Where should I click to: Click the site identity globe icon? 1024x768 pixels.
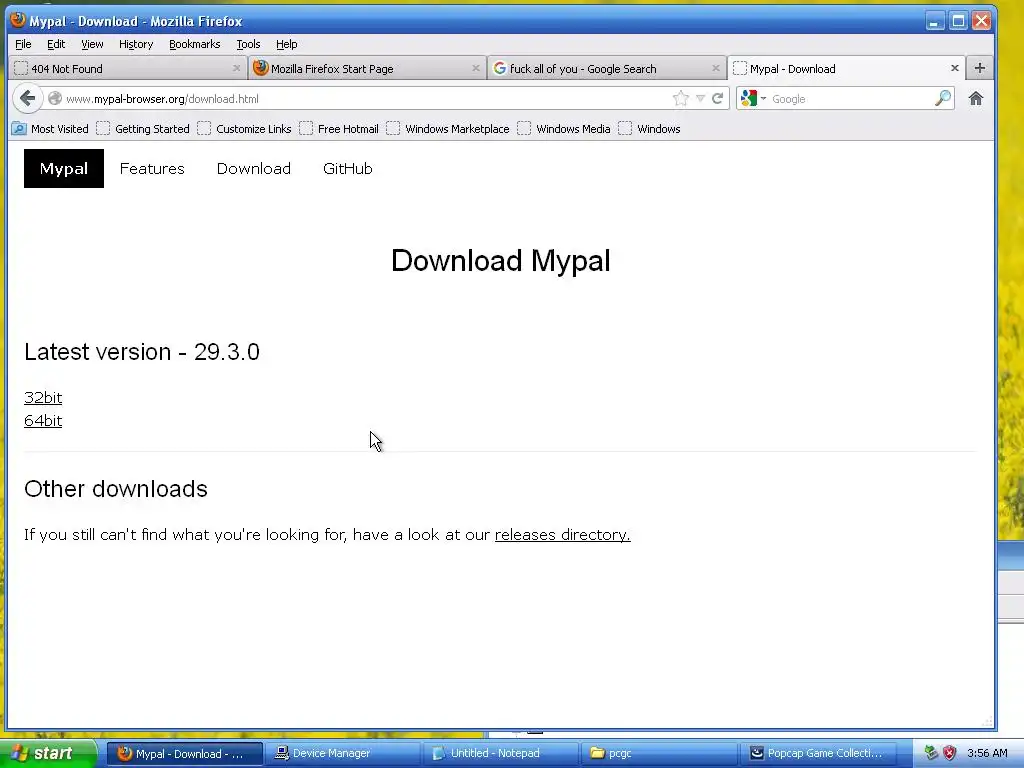55,99
